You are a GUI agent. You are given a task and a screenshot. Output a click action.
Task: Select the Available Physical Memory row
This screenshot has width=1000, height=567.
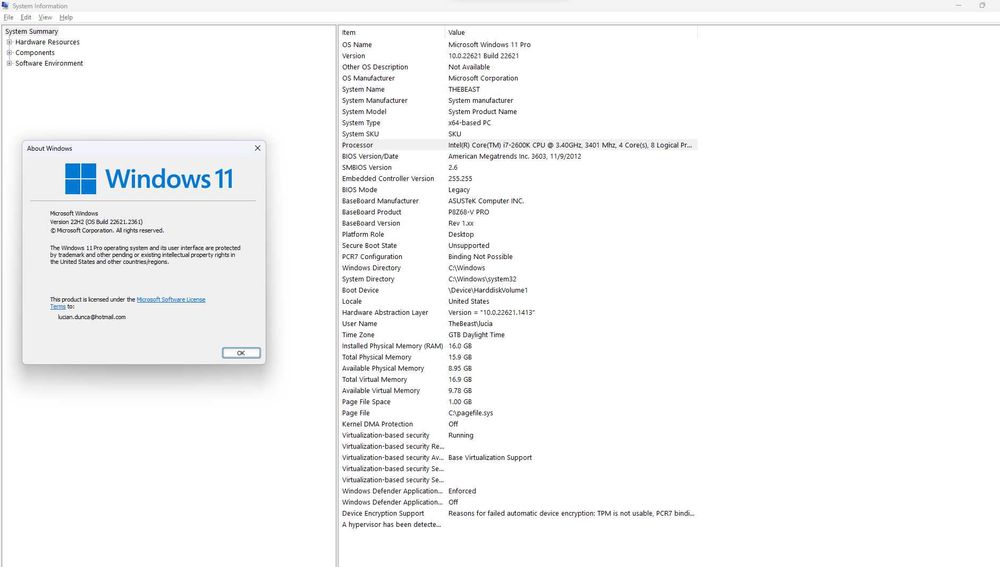[518, 369]
